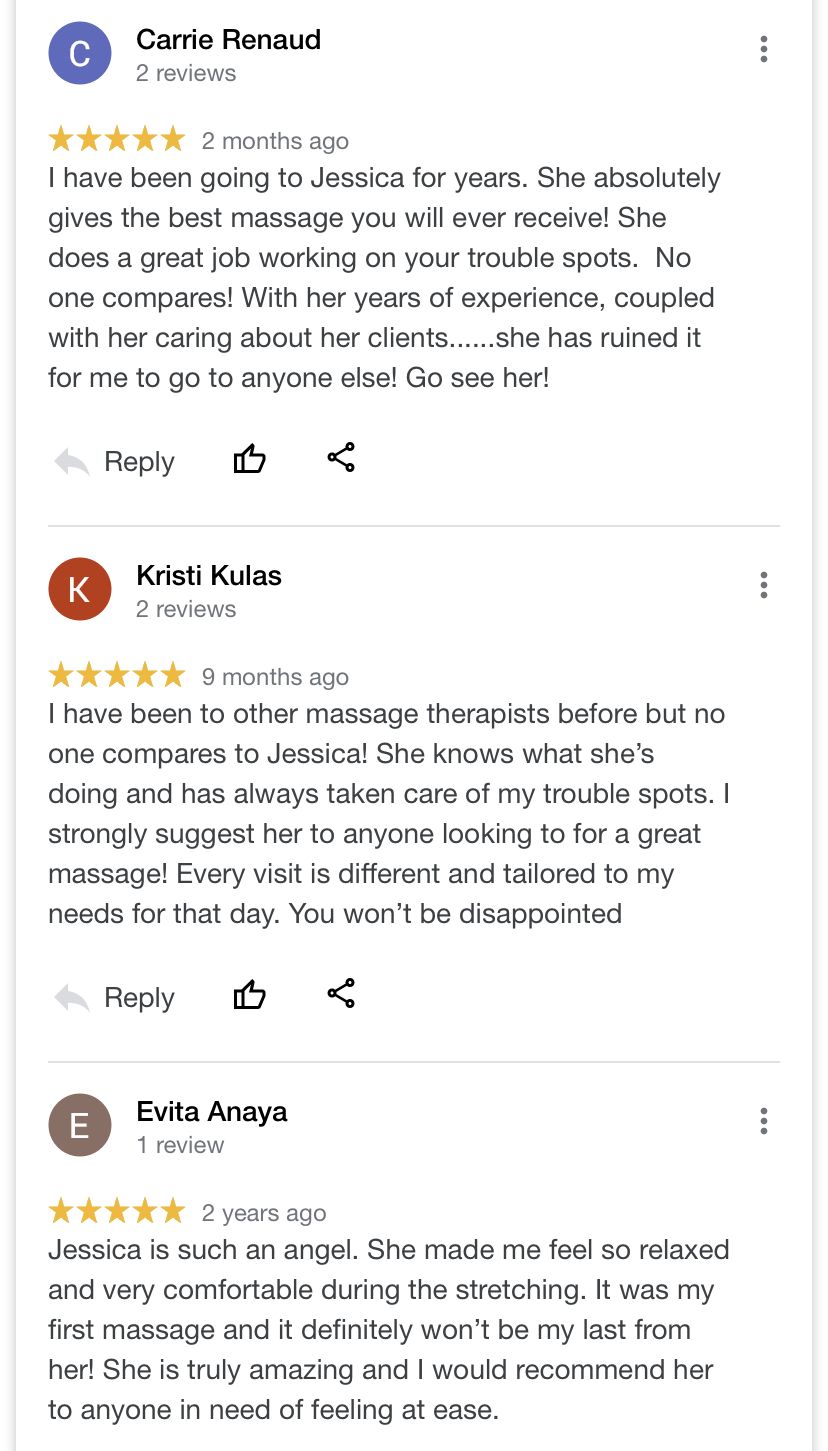Open options menu for Carrie Renaud's review

click(x=764, y=49)
